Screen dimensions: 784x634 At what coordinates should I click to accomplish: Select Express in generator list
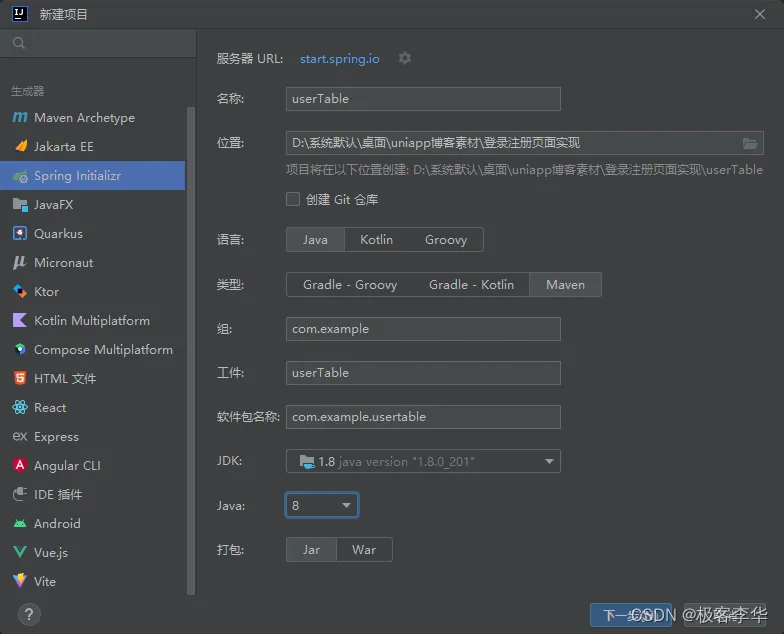pyautogui.click(x=92, y=436)
